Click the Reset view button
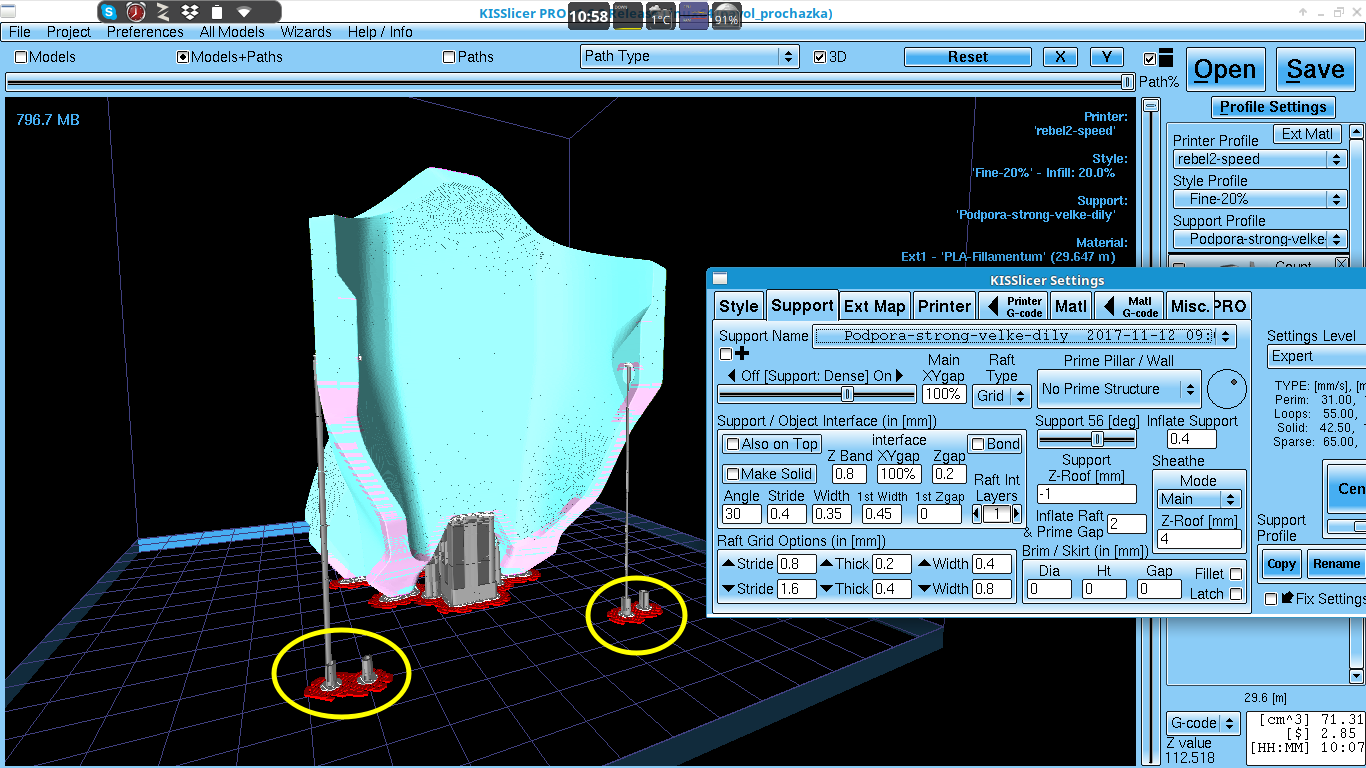 point(968,57)
